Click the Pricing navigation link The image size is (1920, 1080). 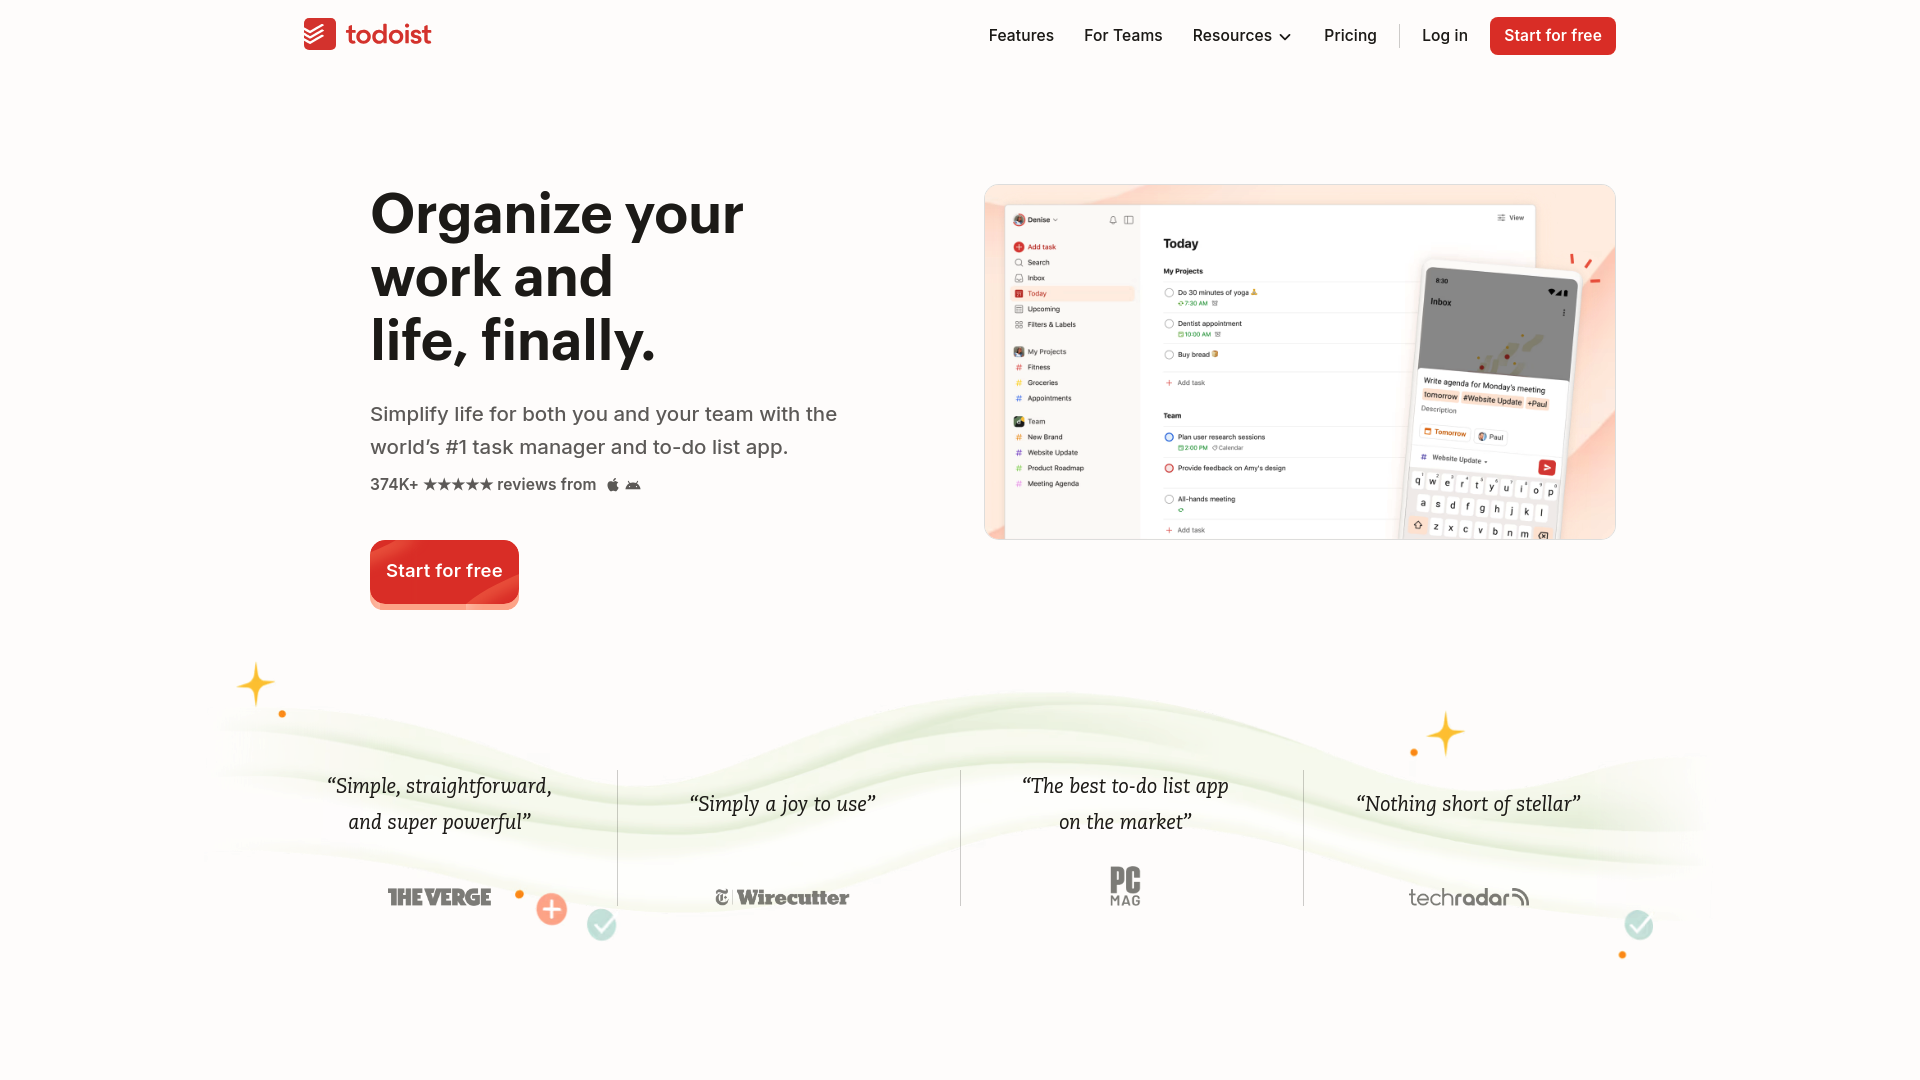click(1349, 36)
